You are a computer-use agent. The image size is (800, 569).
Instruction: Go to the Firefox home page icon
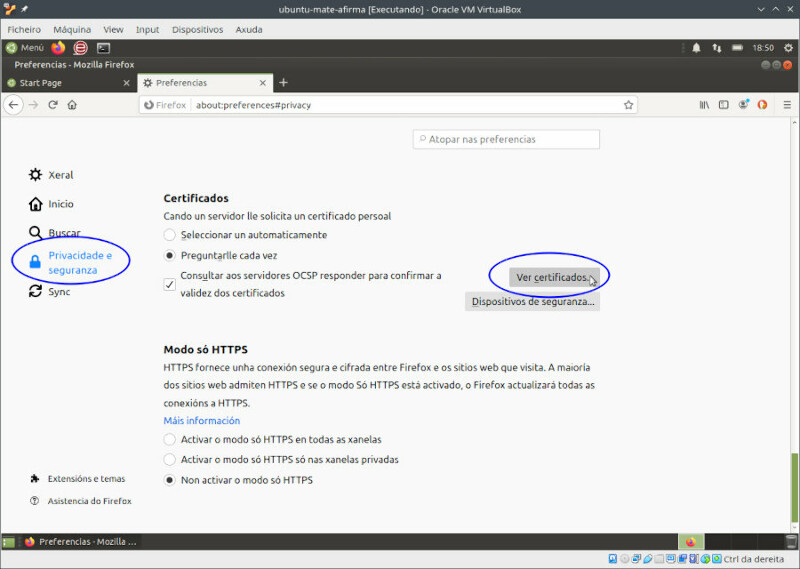(x=72, y=105)
